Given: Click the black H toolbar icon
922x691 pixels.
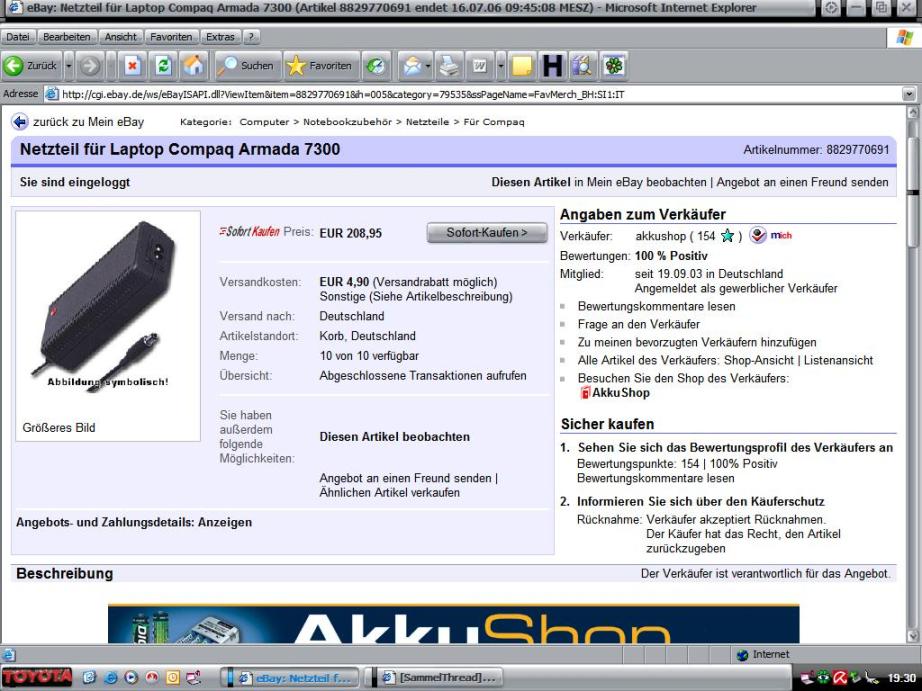Looking at the screenshot, I should [552, 66].
